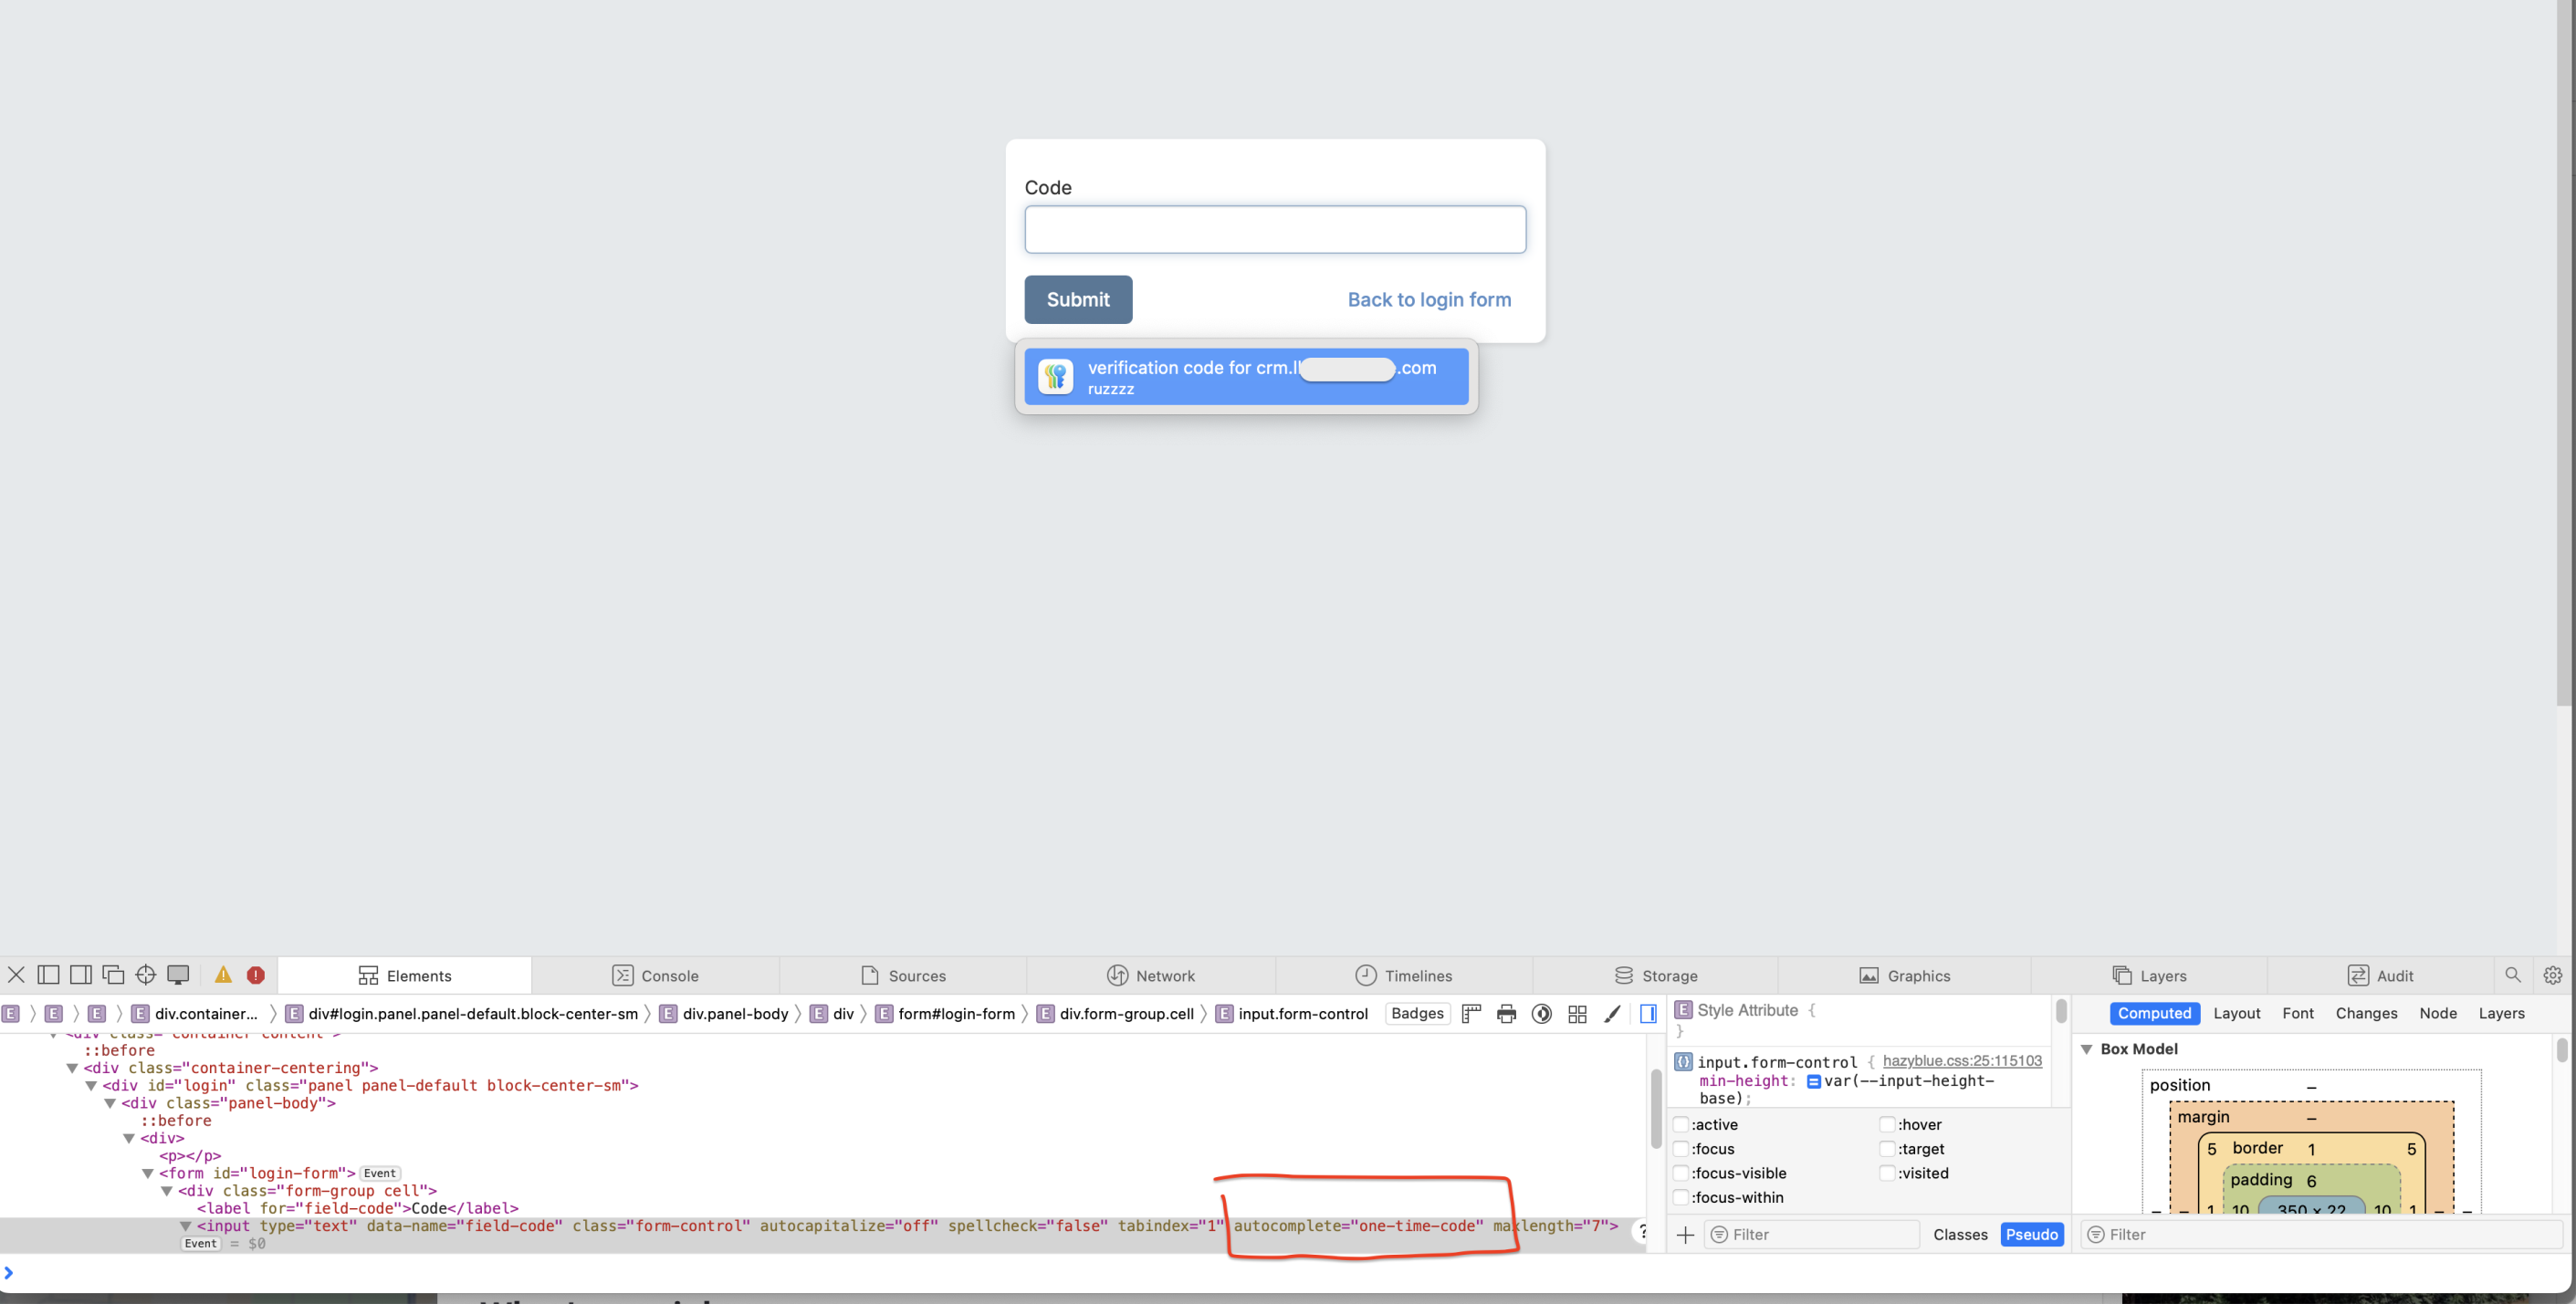Viewport: 2576px width, 1304px height.
Task: Toggle the Pseudo button in the styles panel
Action: [x=2032, y=1235]
